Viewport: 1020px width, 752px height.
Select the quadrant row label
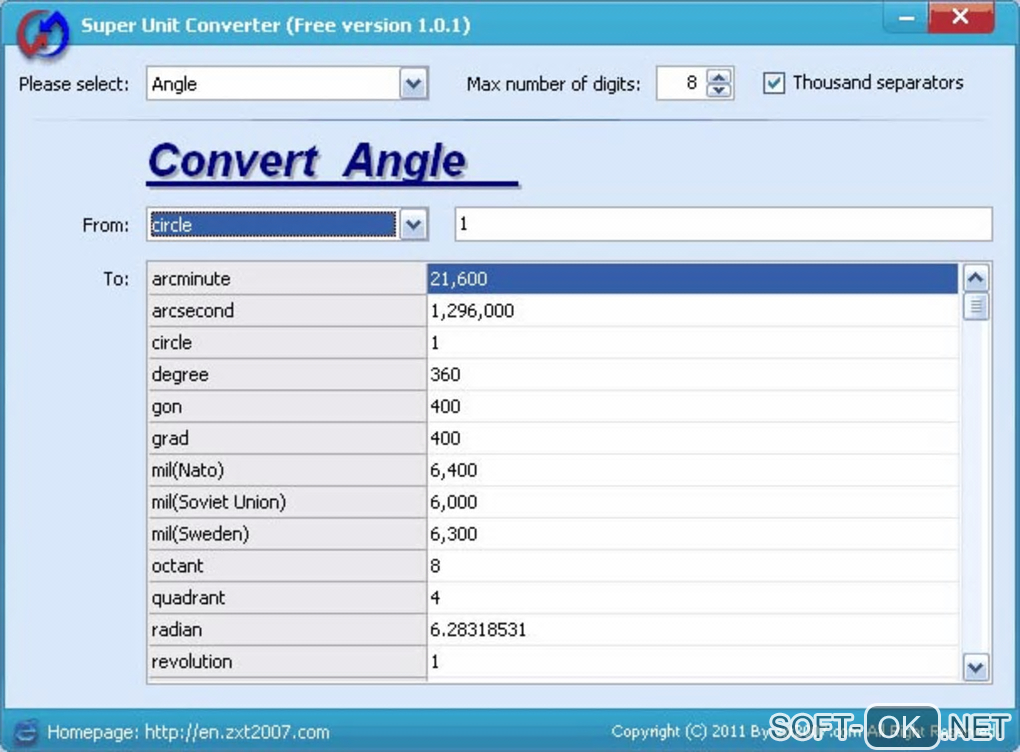(x=287, y=597)
